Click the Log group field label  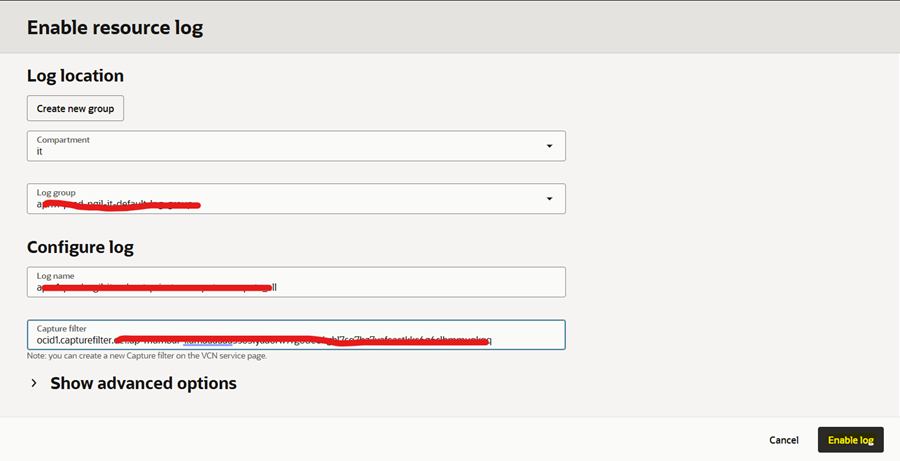(x=56, y=192)
